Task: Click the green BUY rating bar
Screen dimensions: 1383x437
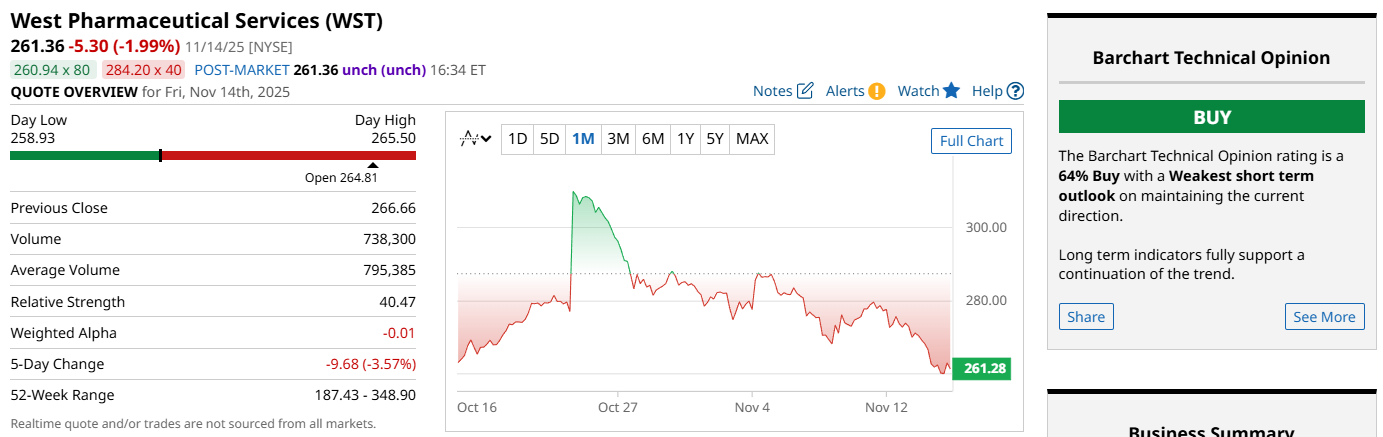Action: 1211,117
